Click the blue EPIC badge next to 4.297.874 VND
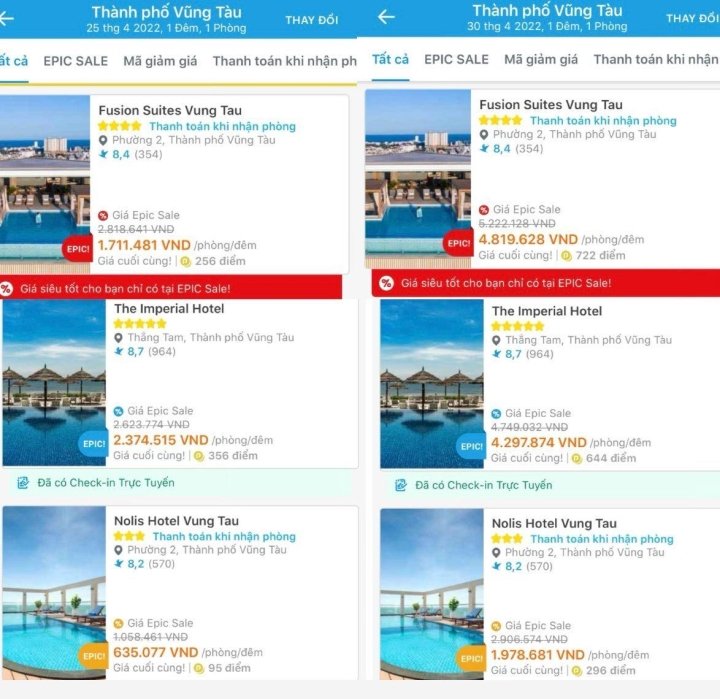The height and width of the screenshot is (699, 720). (x=472, y=446)
